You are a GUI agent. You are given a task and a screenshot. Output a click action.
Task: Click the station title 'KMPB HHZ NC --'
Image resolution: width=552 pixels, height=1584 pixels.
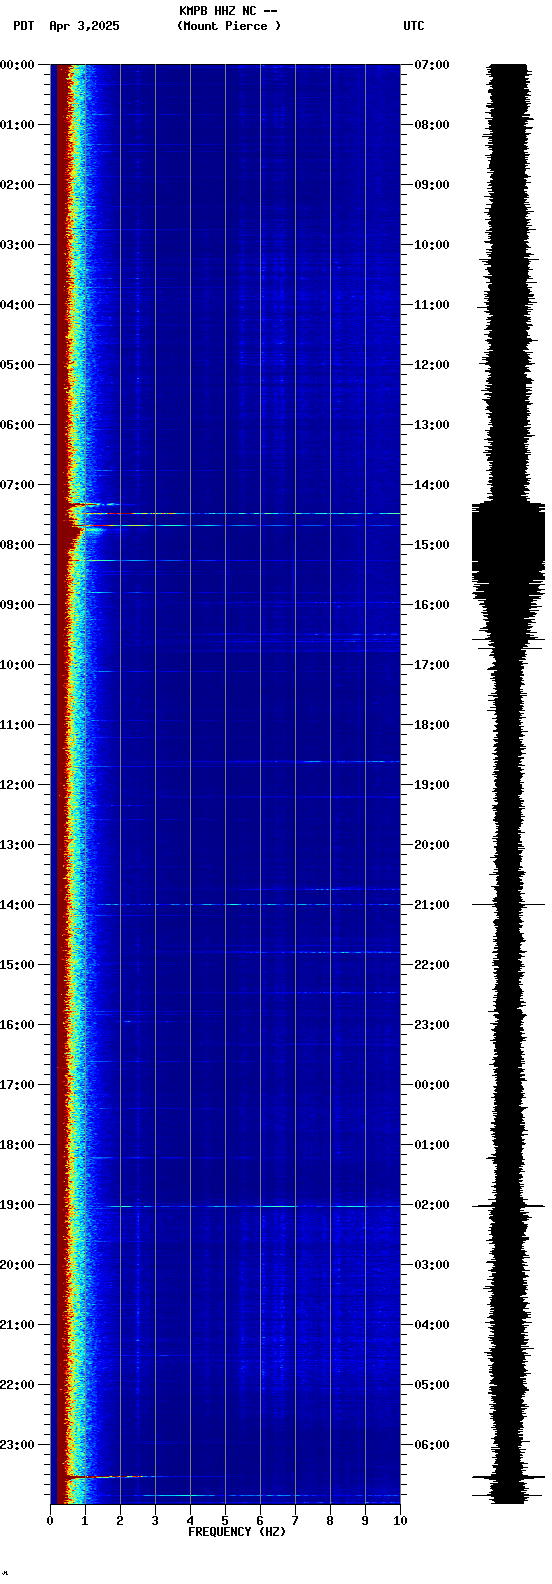[228, 11]
